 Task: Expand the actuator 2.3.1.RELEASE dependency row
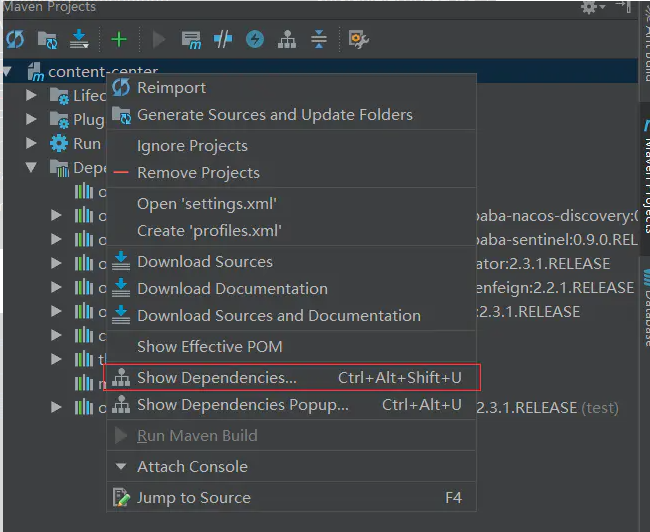point(56,263)
